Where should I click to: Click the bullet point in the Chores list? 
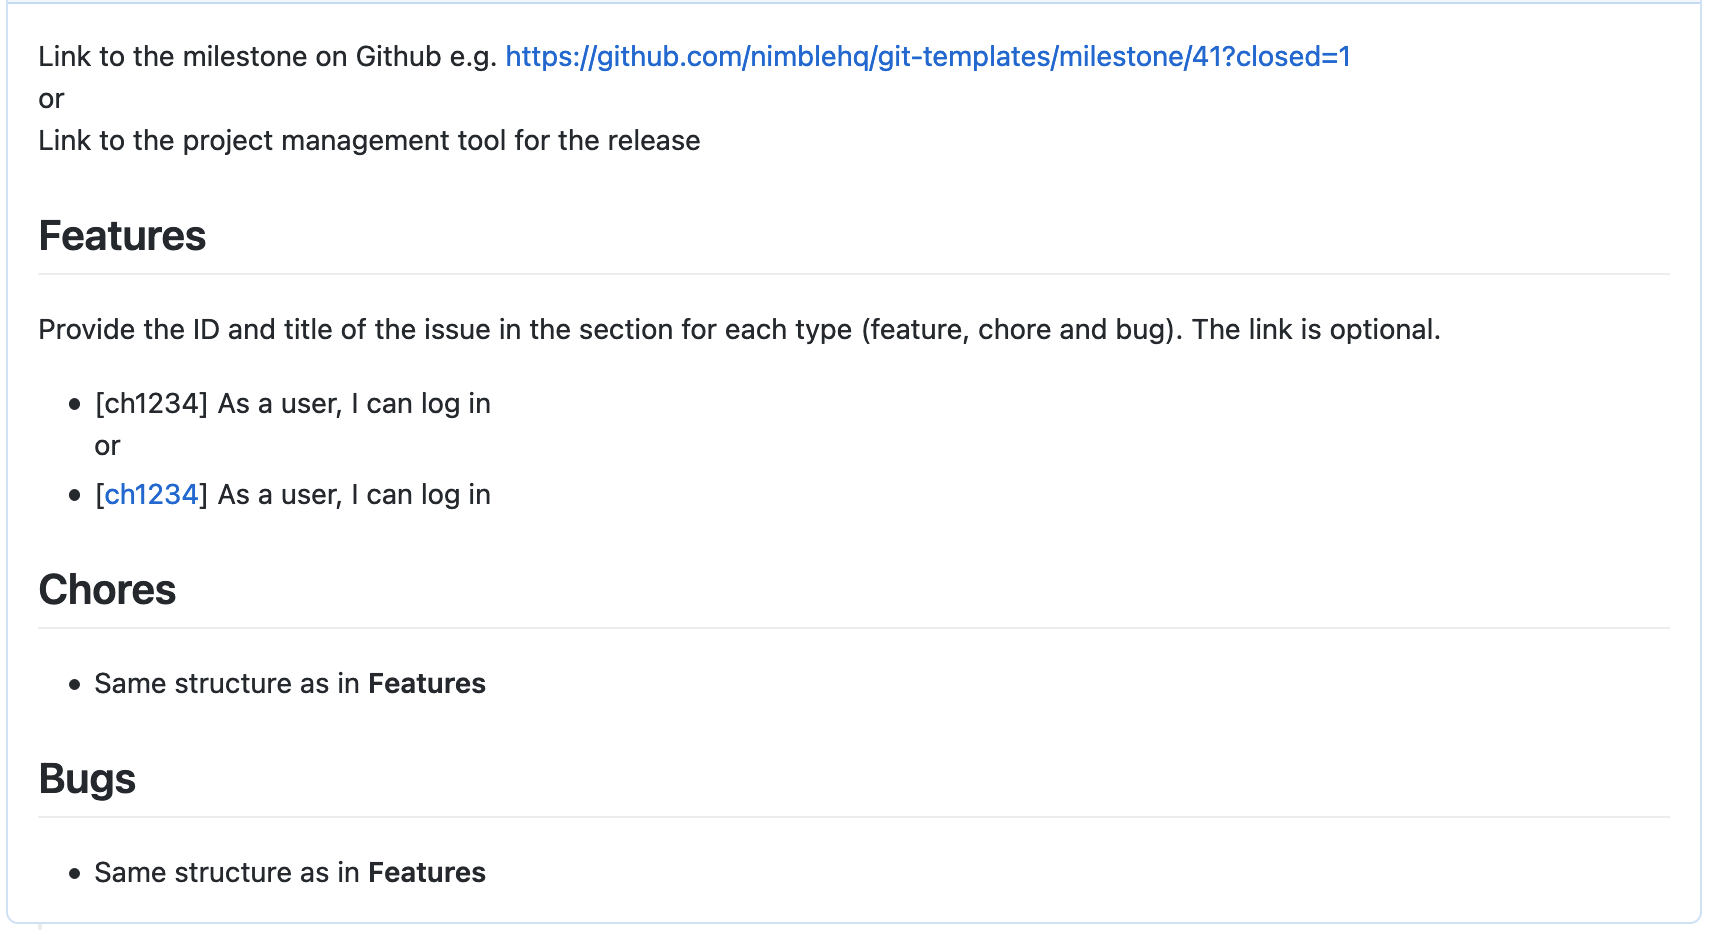[74, 685]
